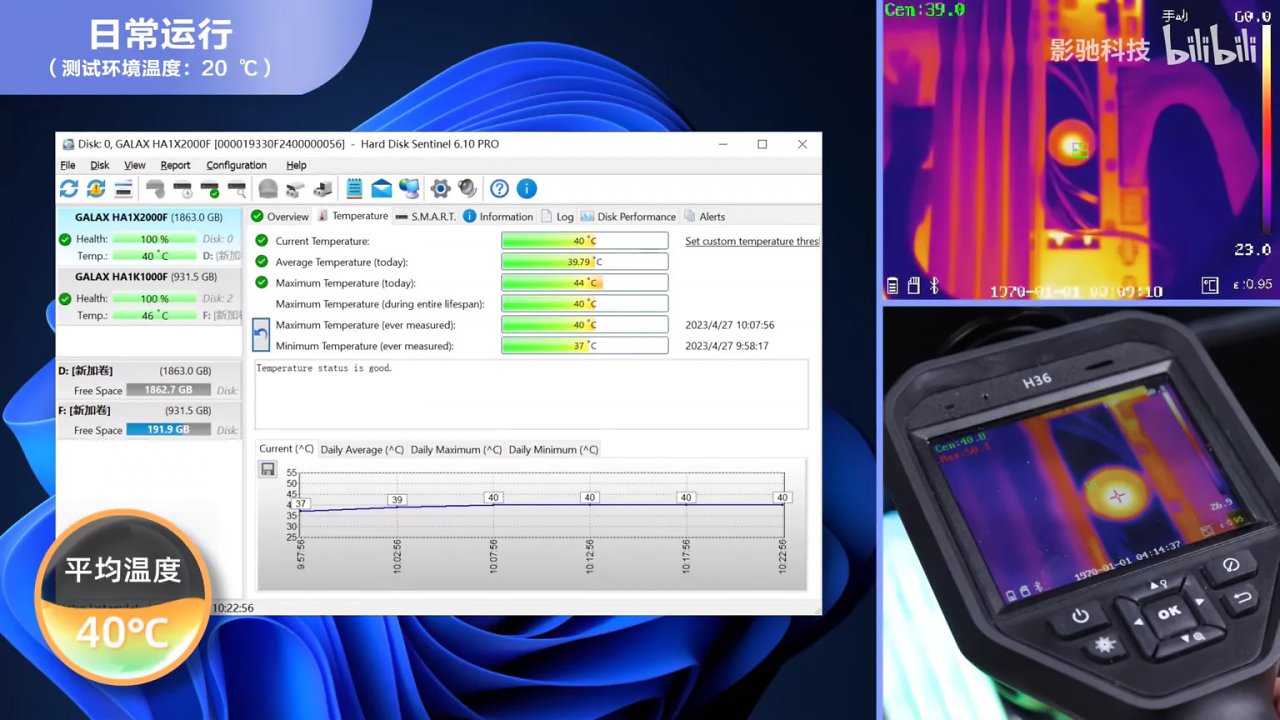Click the "Maximum Temperature (during entire lifespan):" label

[x=380, y=304]
